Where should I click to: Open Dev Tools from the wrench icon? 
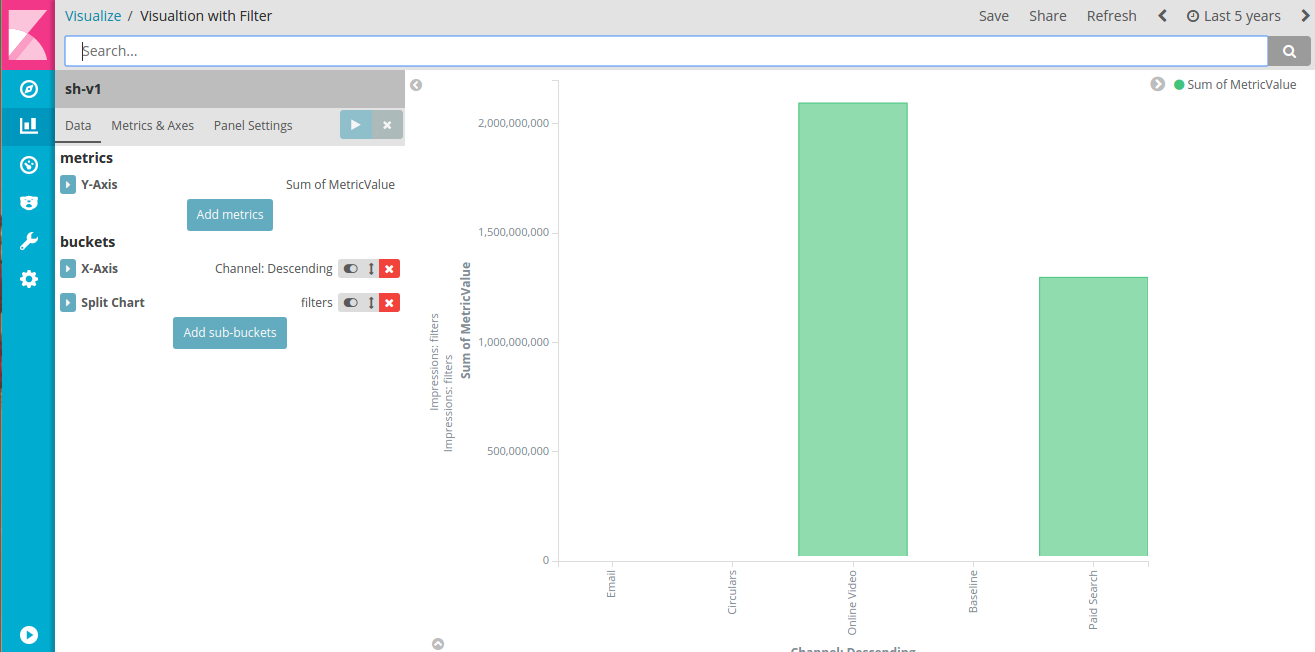28,241
